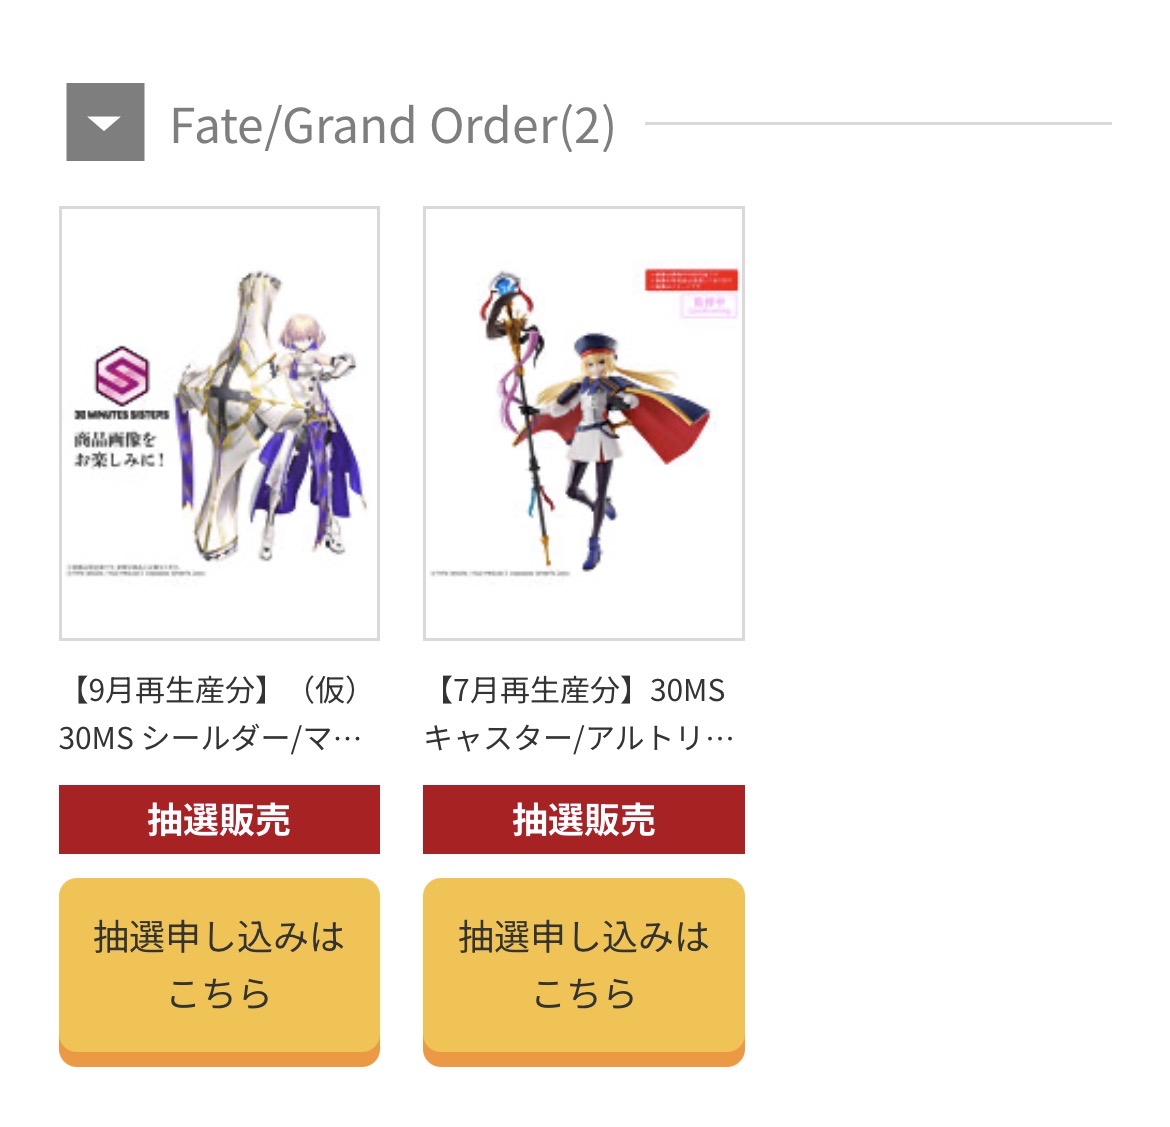The height and width of the screenshot is (1127, 1170).
Task: Click the red notice badge on Caster image
Action: click(691, 280)
